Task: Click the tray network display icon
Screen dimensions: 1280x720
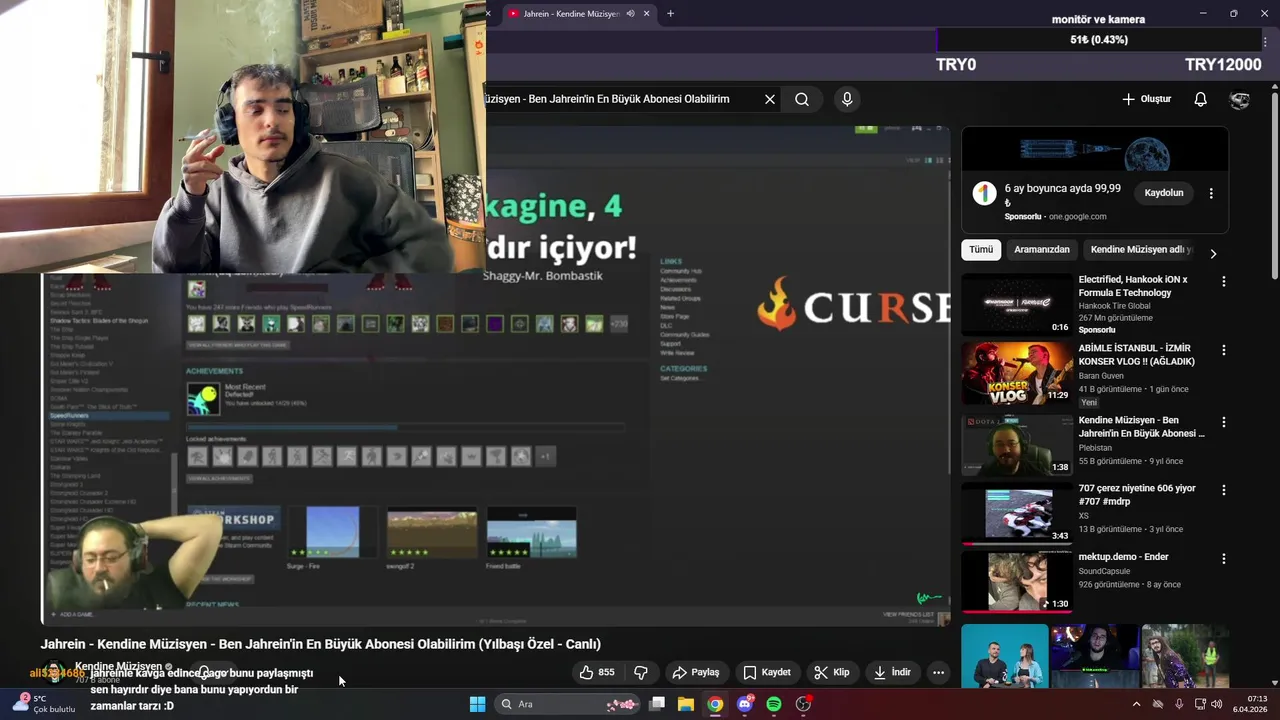Action: (x=1200, y=704)
